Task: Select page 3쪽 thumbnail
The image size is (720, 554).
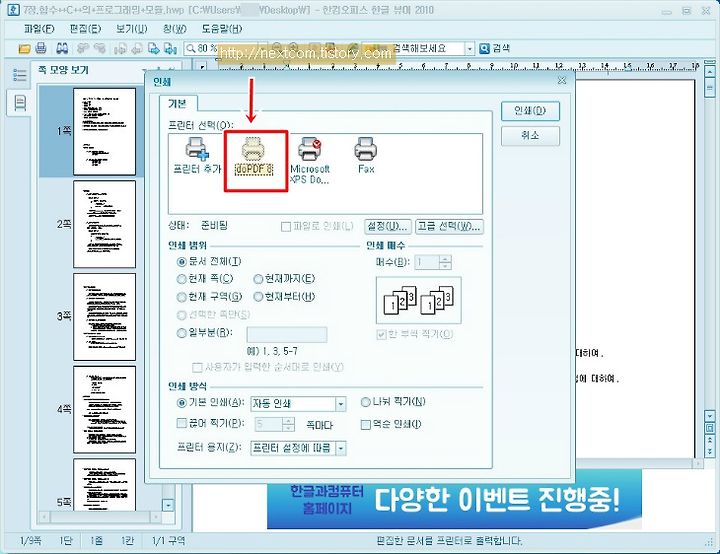Action: [x=105, y=317]
